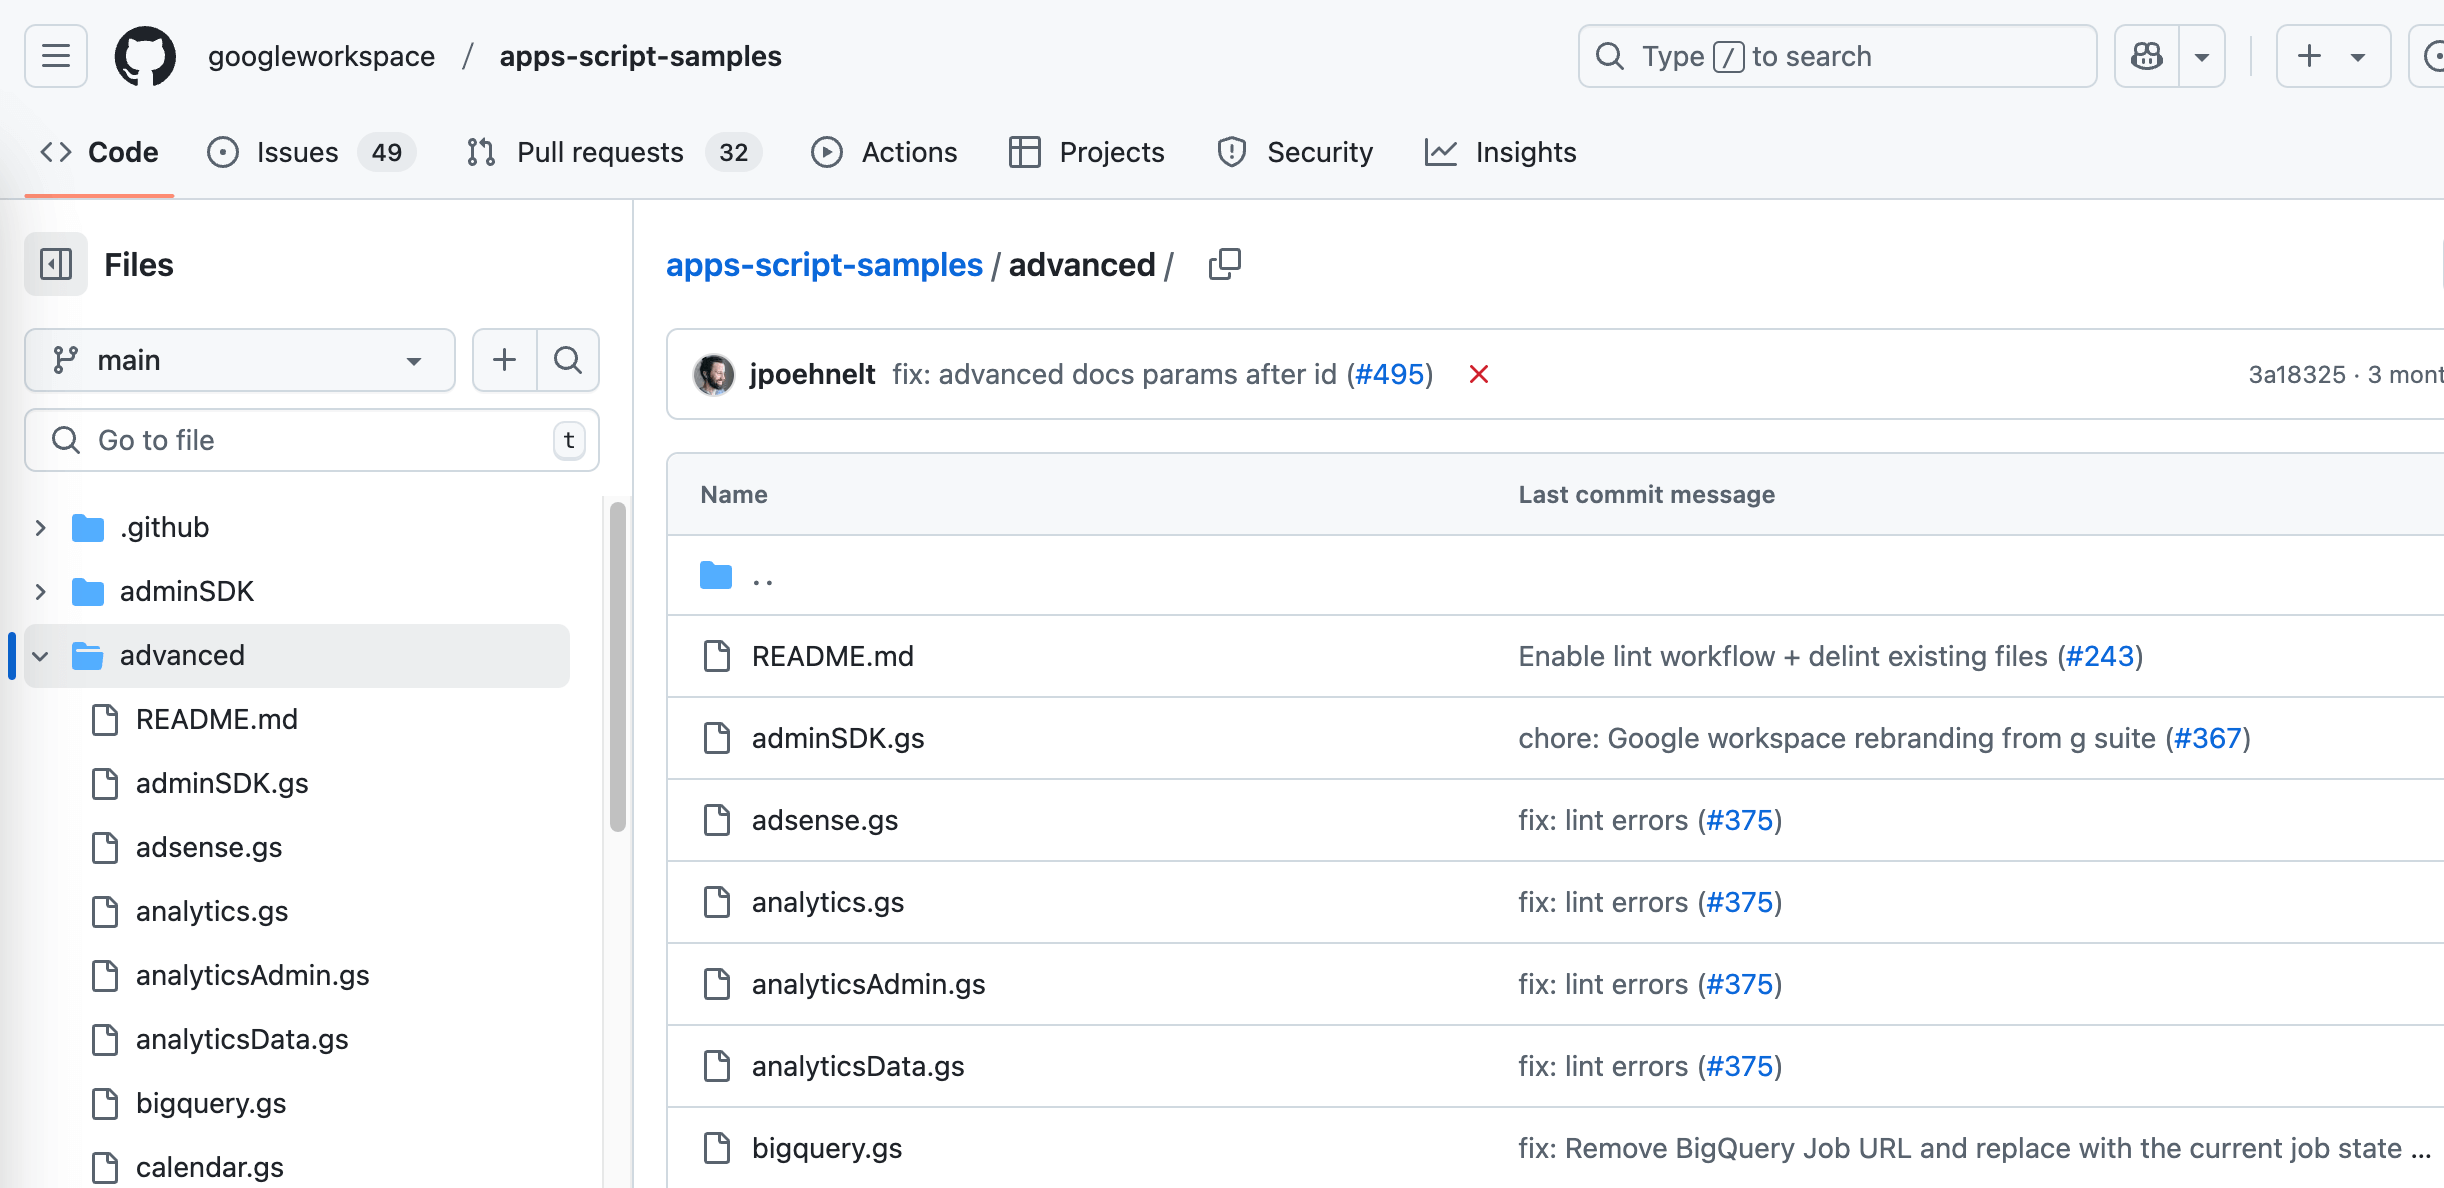Click file icon beside analytics.gs table row
This screenshot has height=1188, width=2444.
tap(717, 902)
